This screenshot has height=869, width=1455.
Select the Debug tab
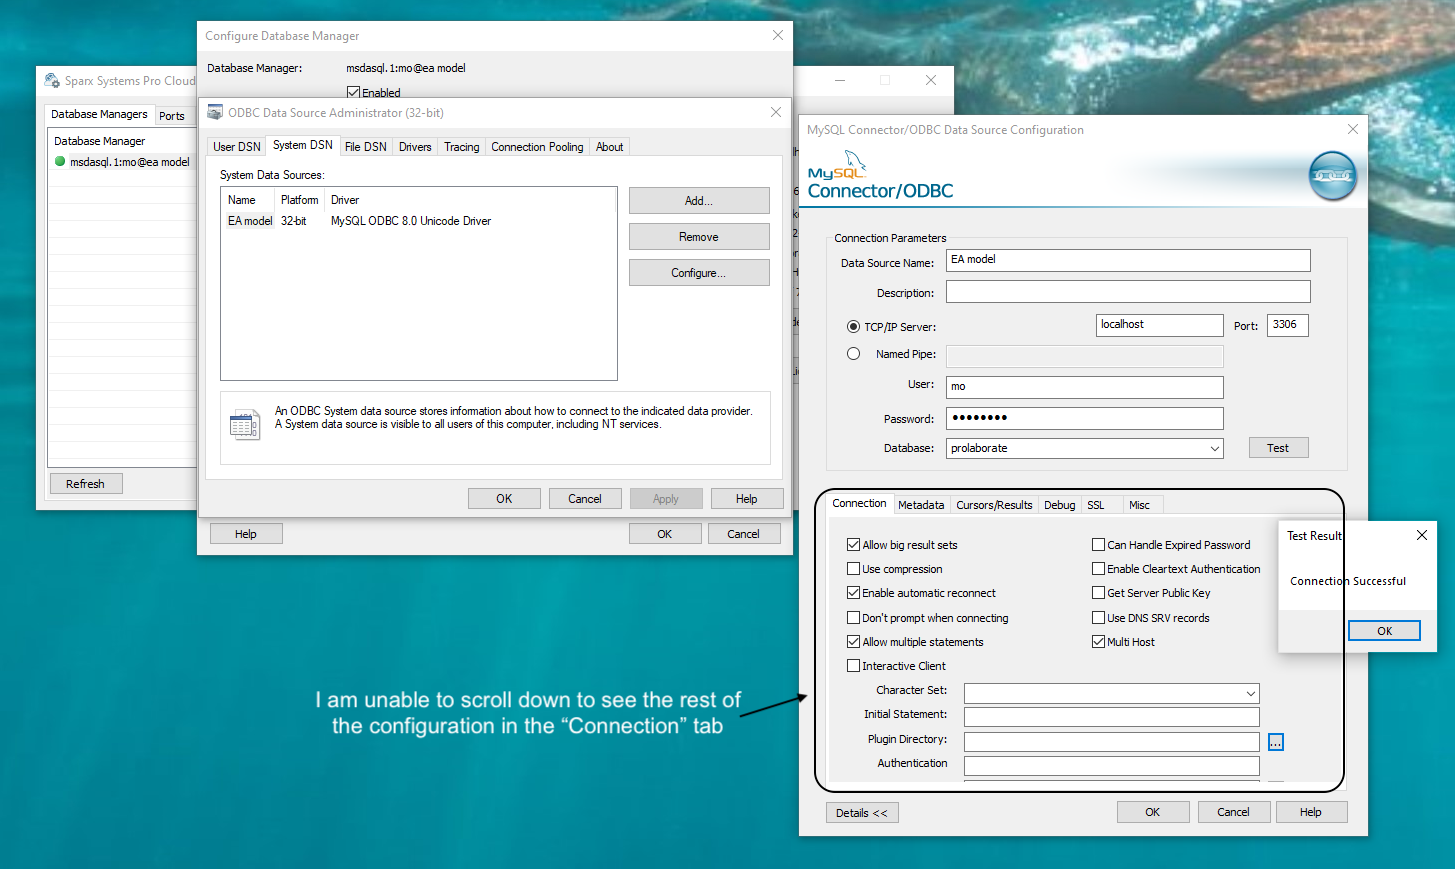1060,505
